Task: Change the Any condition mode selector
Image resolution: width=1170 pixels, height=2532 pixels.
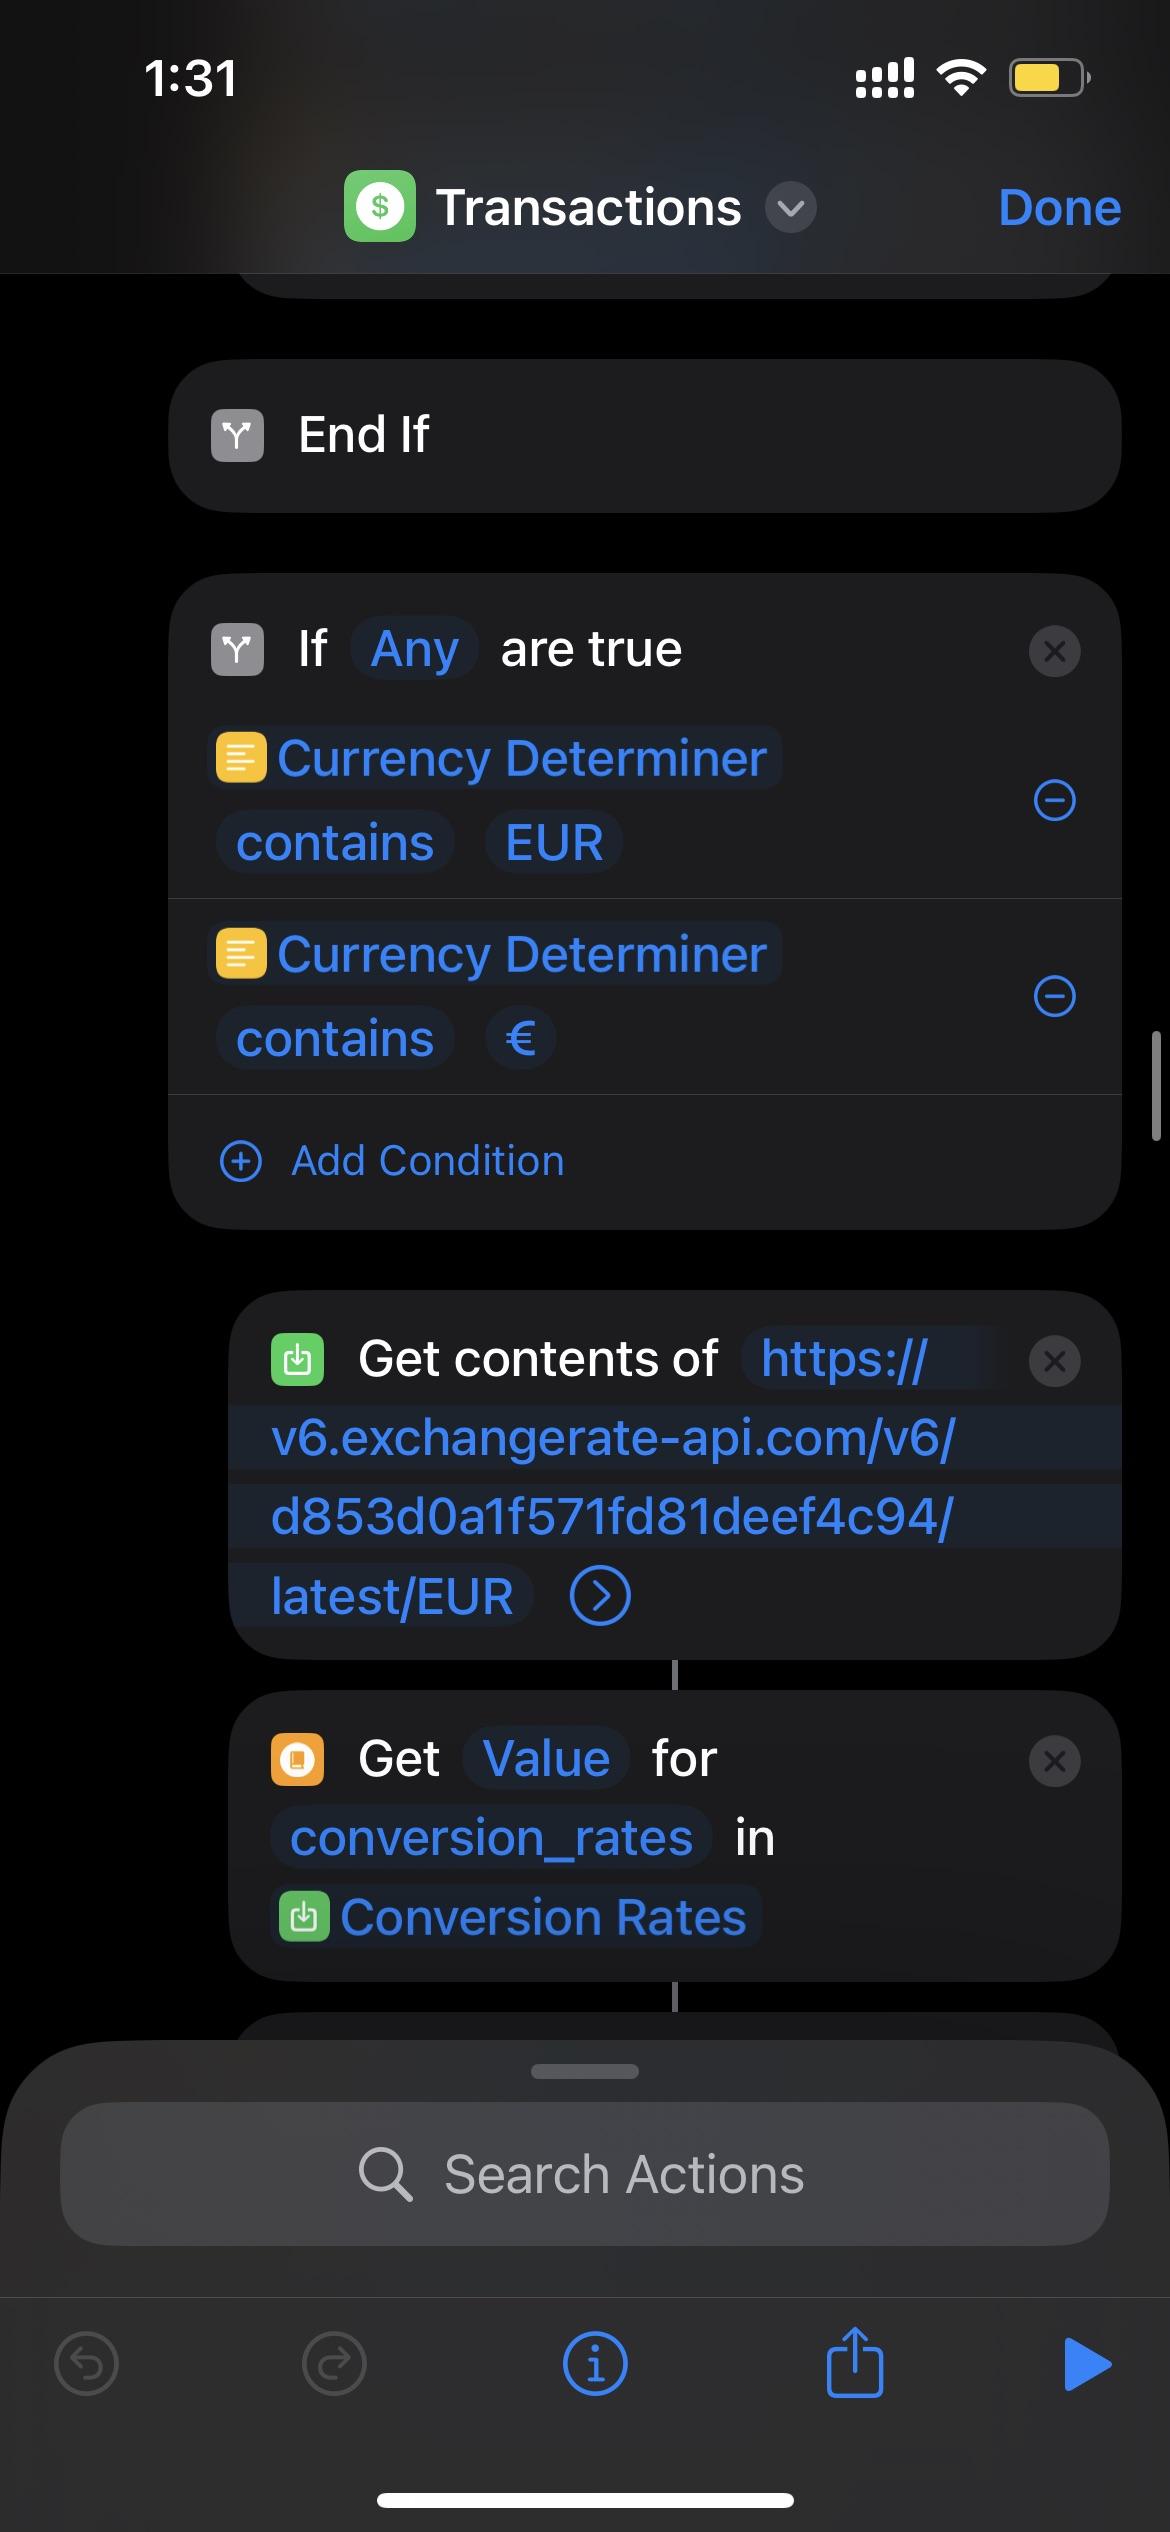Action: coord(414,649)
